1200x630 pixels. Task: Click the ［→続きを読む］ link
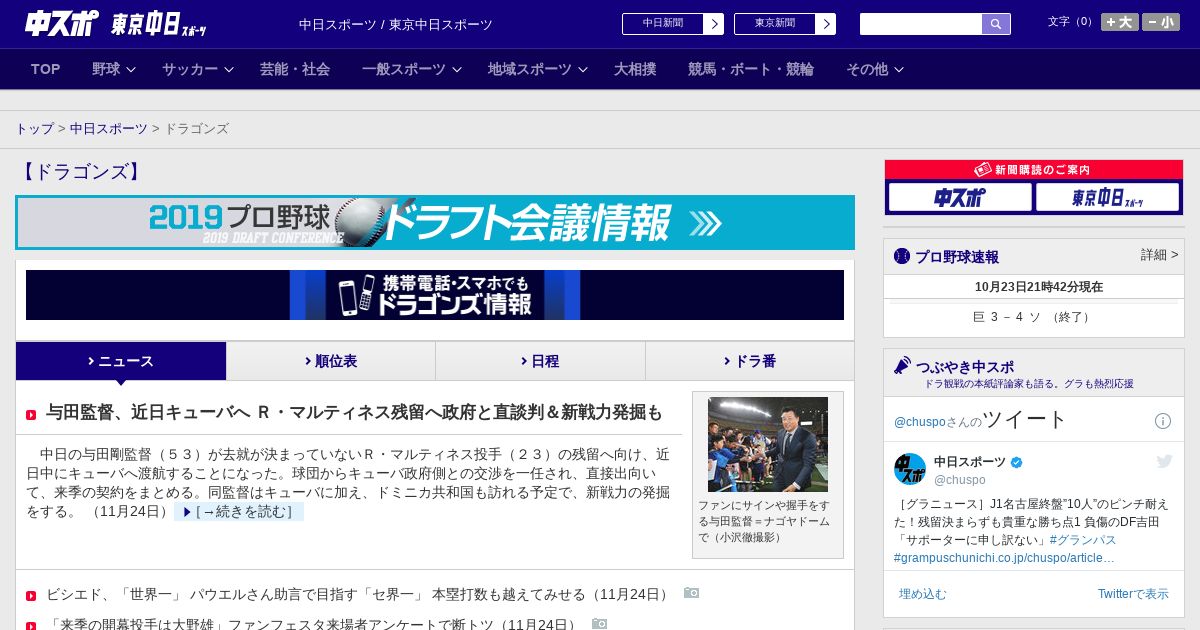tap(239, 512)
